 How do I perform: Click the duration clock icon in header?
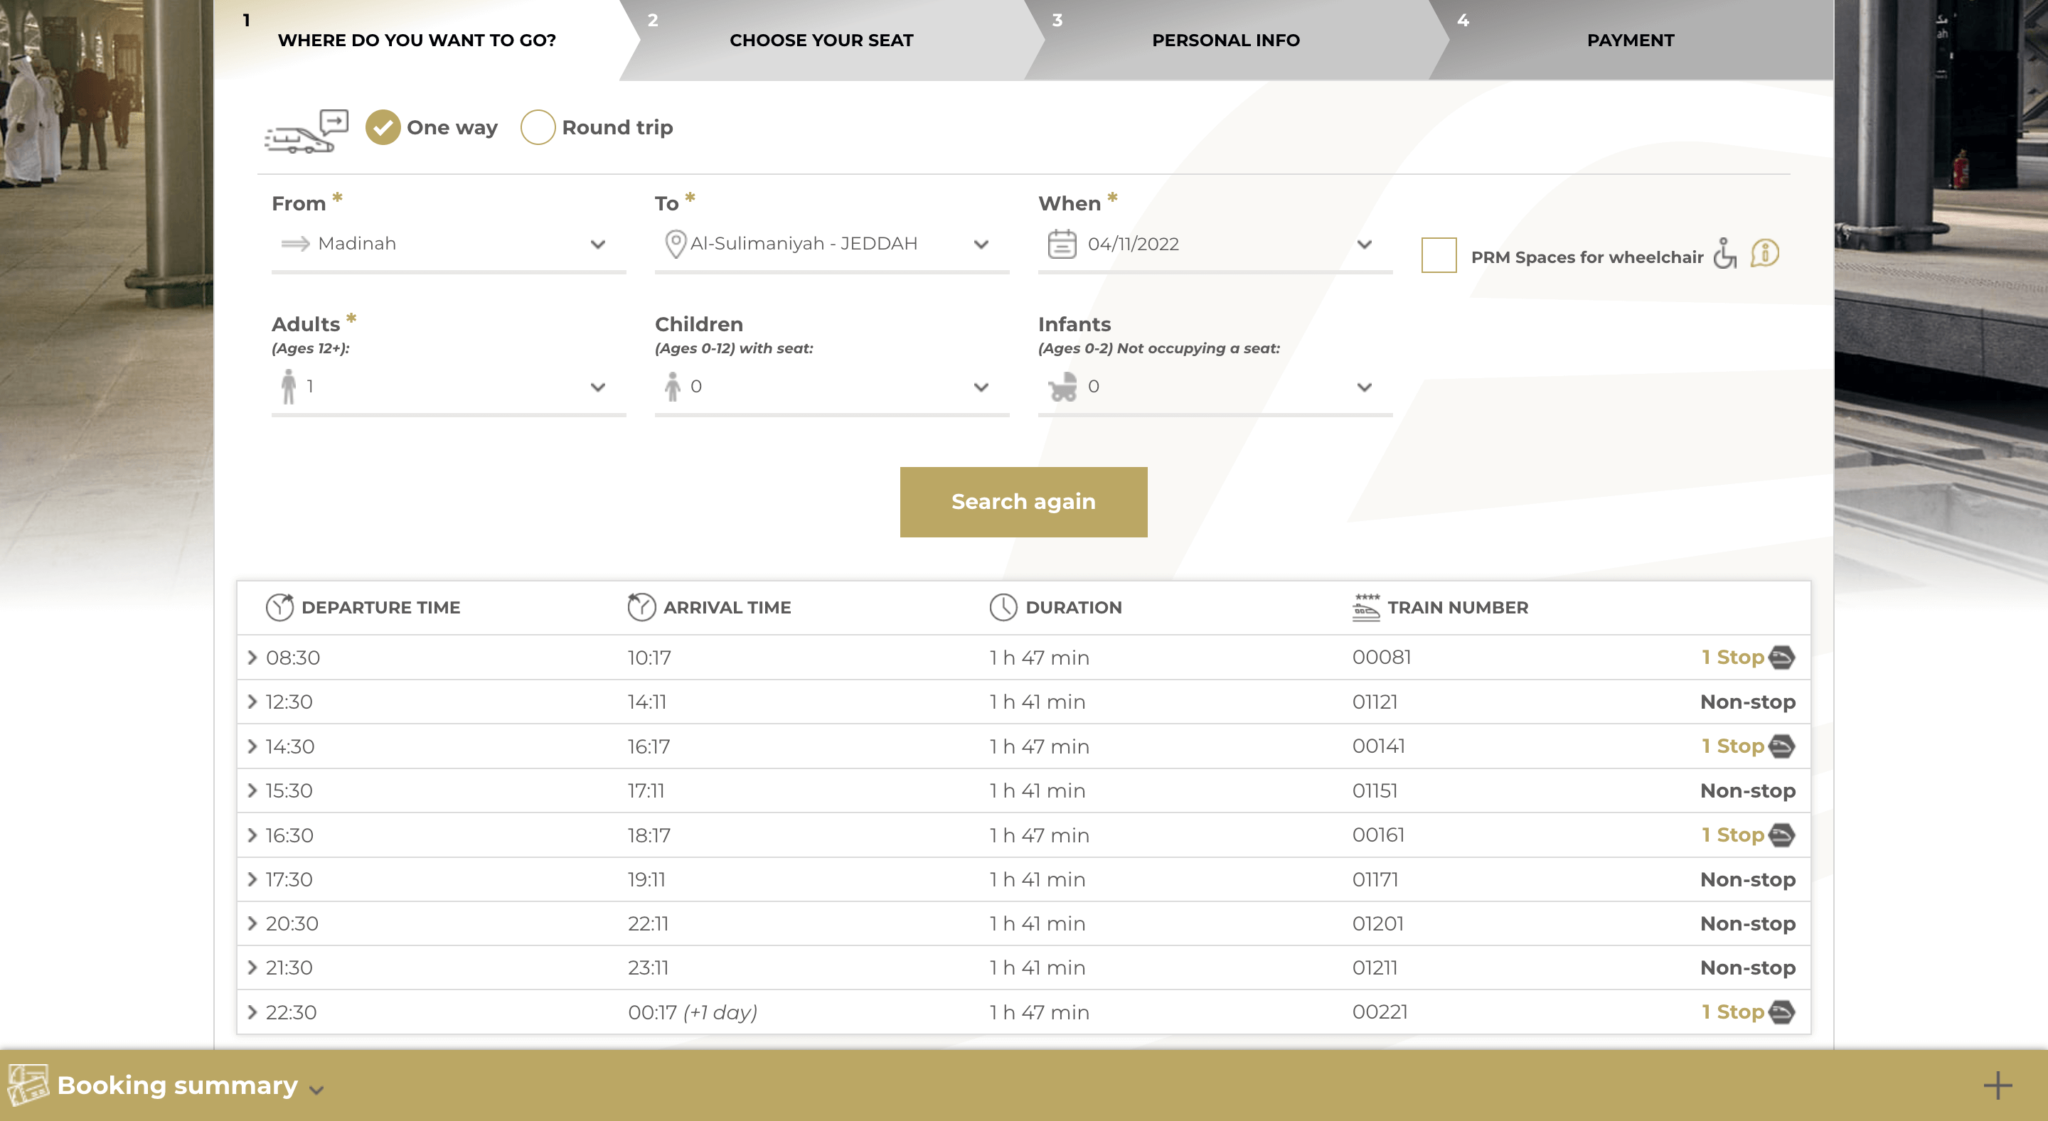click(x=1003, y=607)
